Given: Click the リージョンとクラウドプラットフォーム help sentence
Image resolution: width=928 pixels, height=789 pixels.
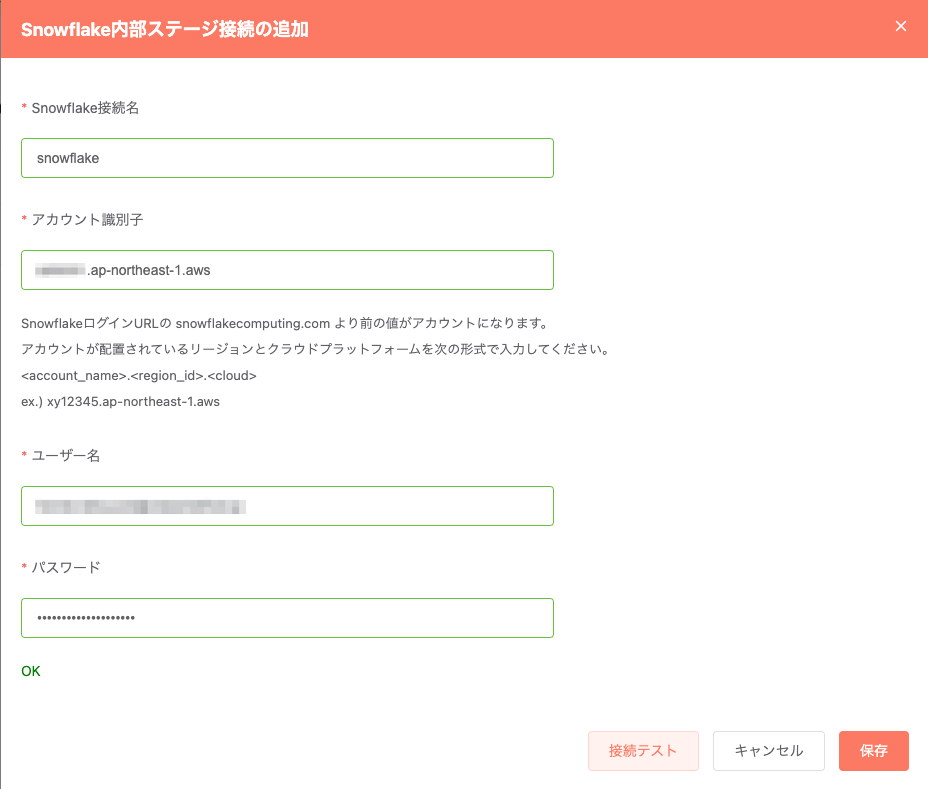Looking at the screenshot, I should [x=316, y=349].
